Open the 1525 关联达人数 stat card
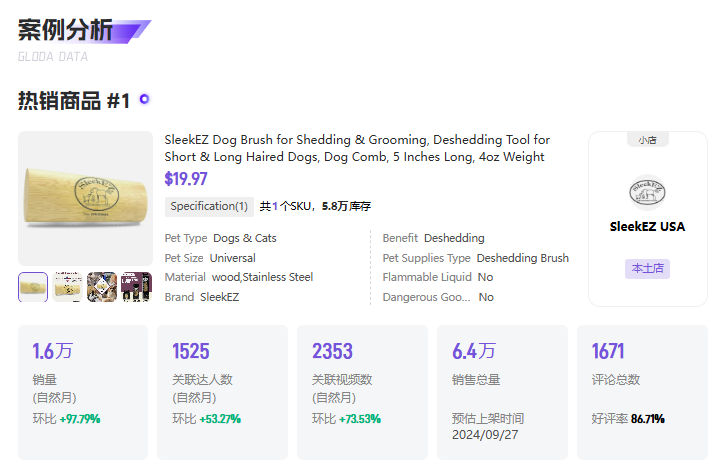The image size is (723, 472). click(222, 392)
